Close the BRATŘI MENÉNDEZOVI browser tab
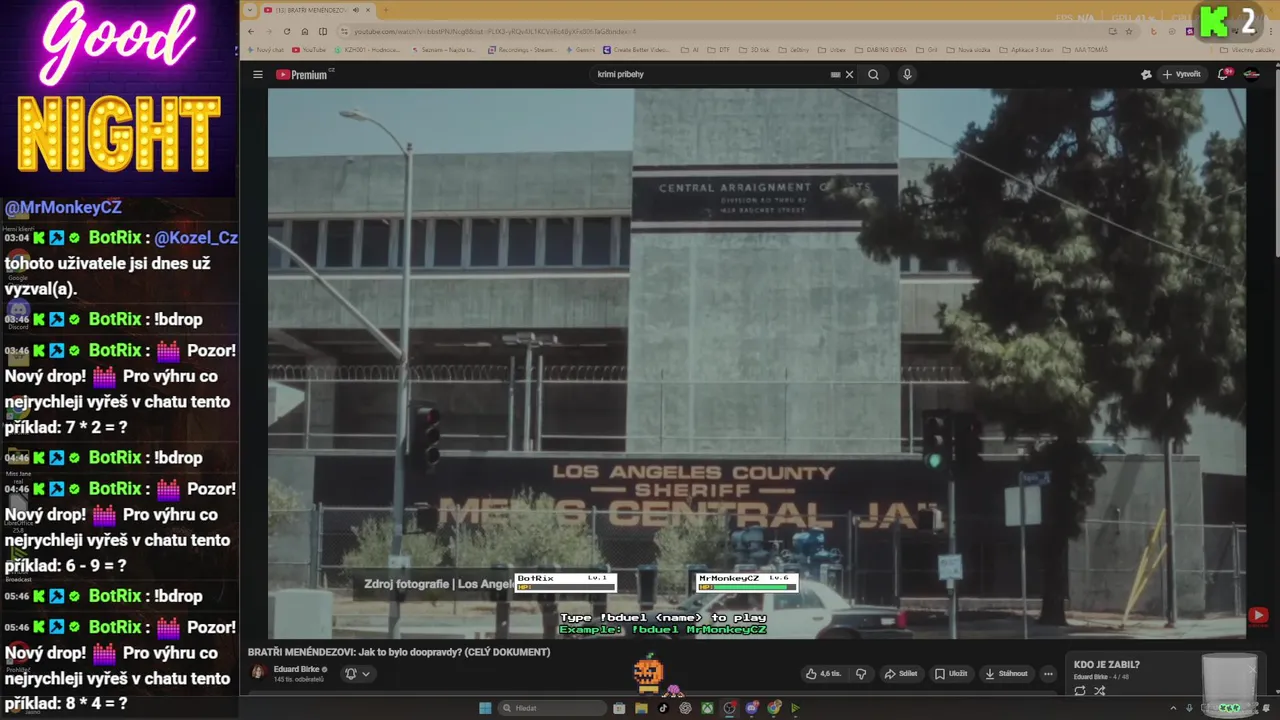 [368, 10]
